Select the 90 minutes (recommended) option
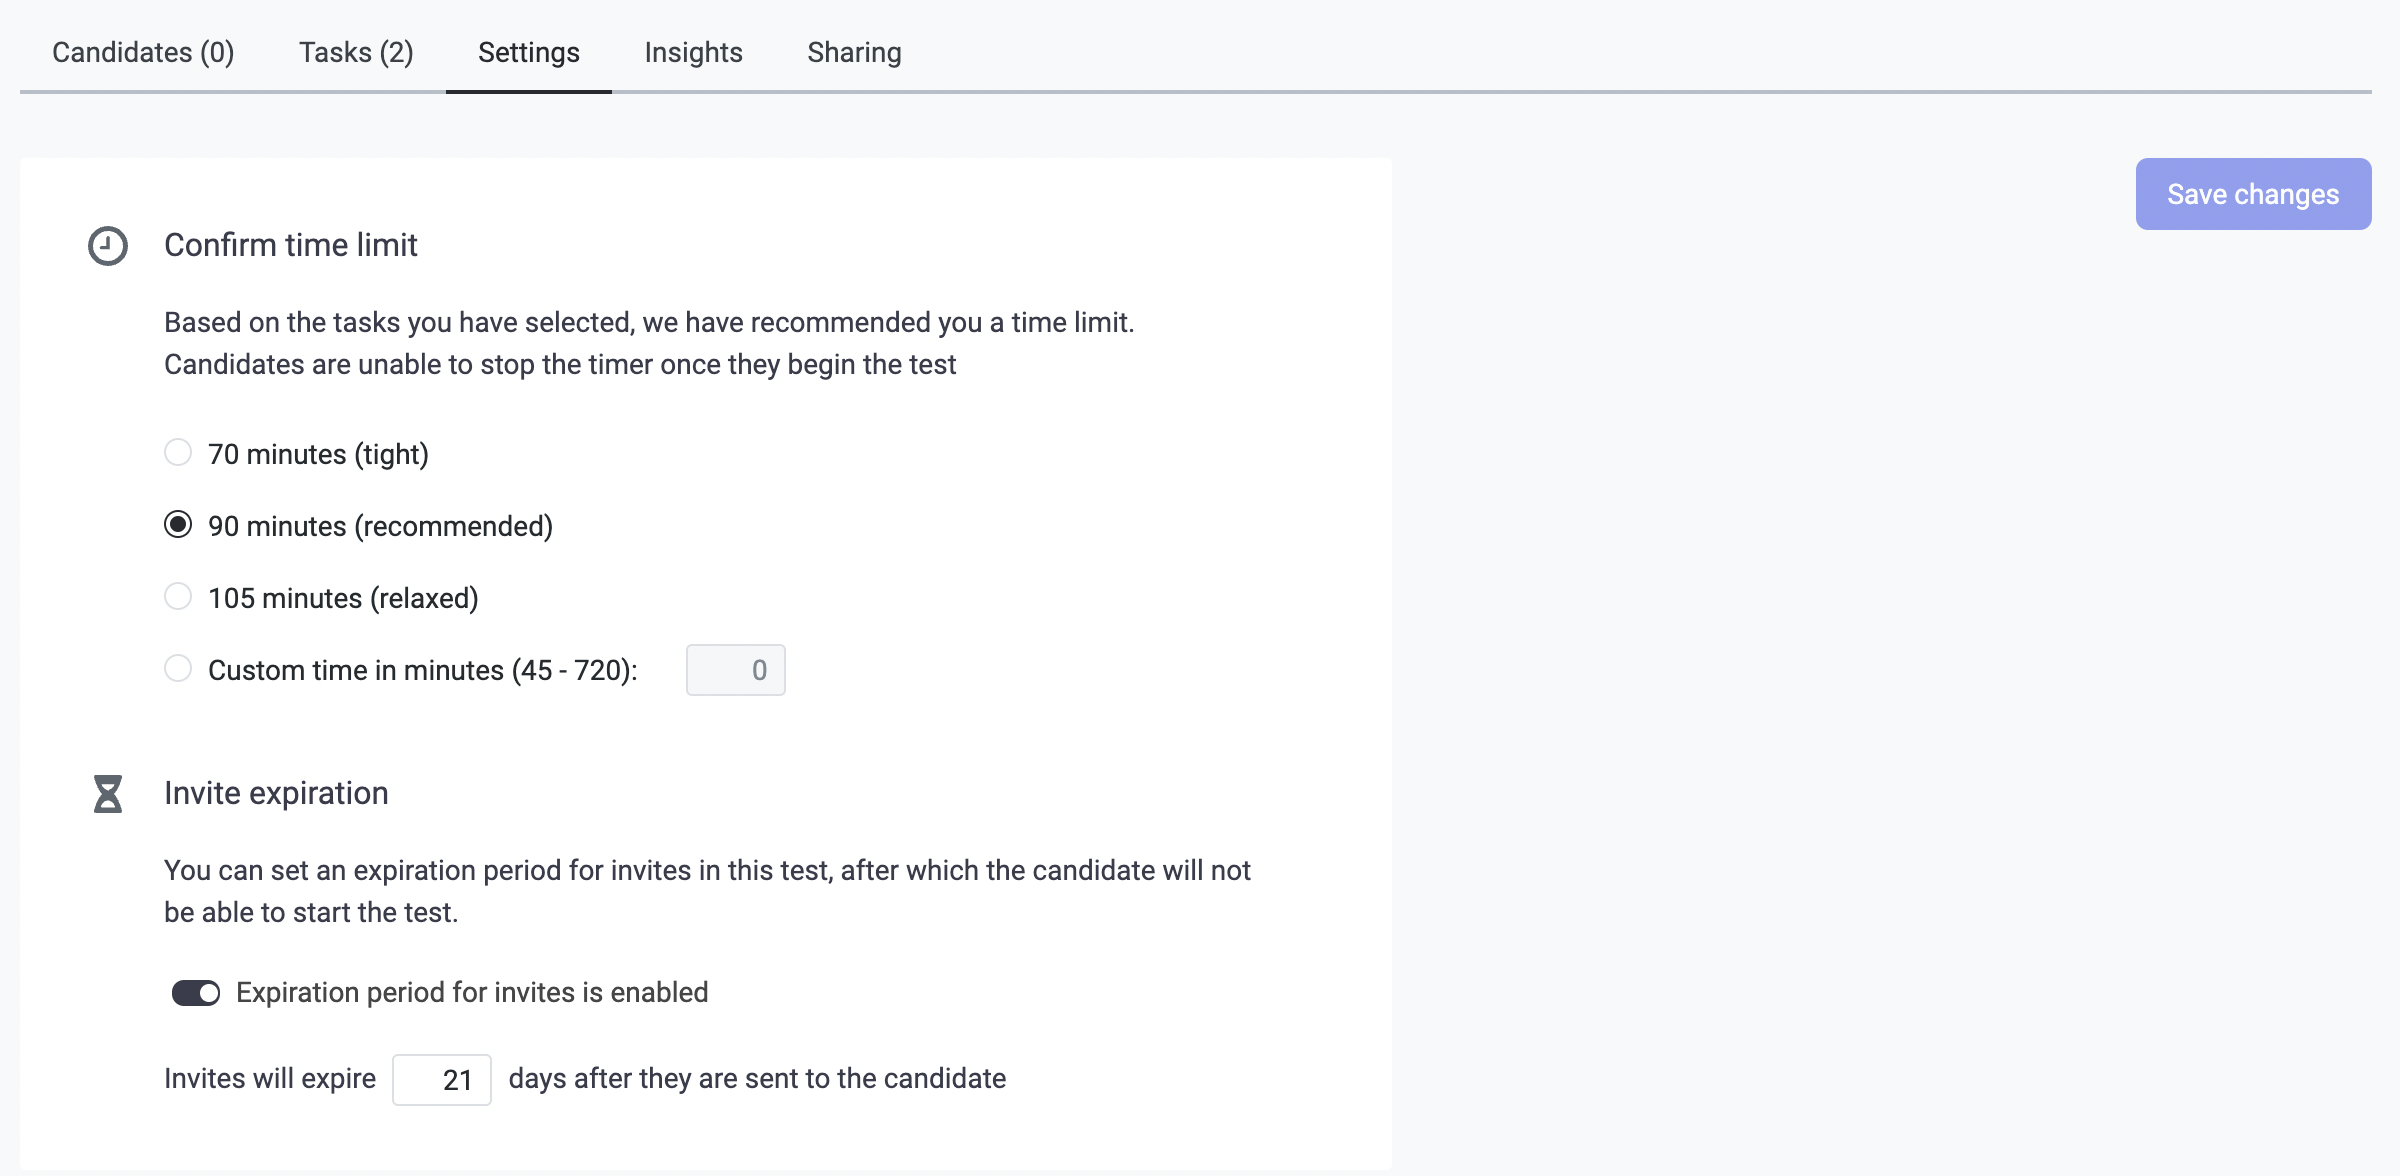Viewport: 2400px width, 1176px height. coord(178,525)
